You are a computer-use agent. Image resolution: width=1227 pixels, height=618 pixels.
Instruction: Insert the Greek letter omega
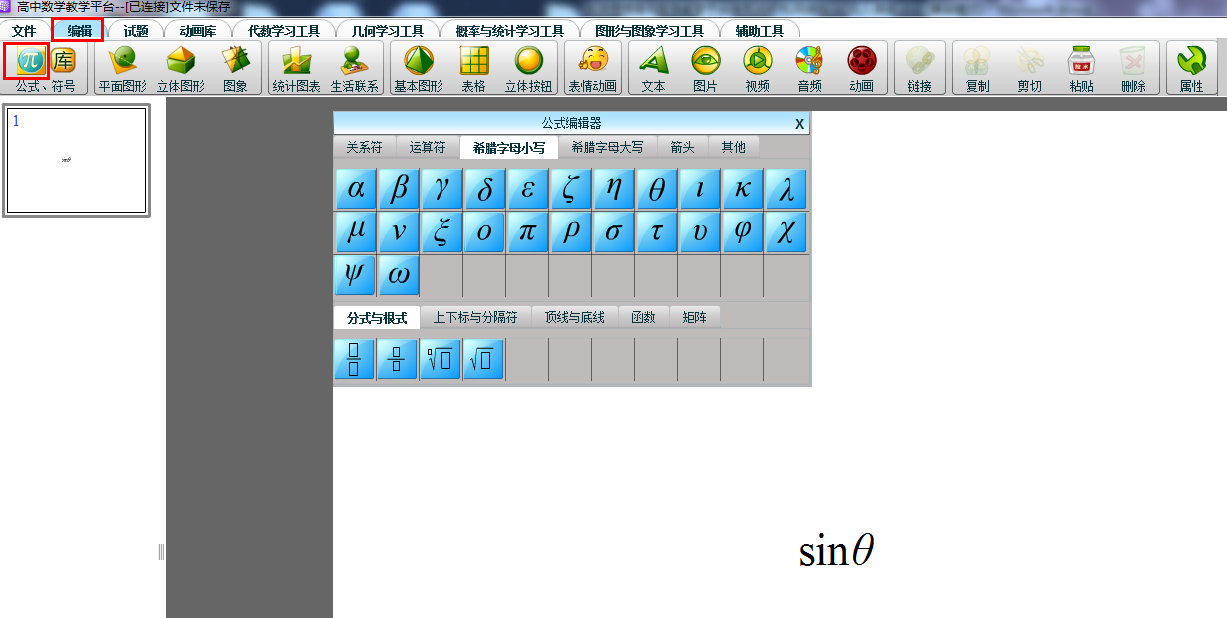pos(398,276)
